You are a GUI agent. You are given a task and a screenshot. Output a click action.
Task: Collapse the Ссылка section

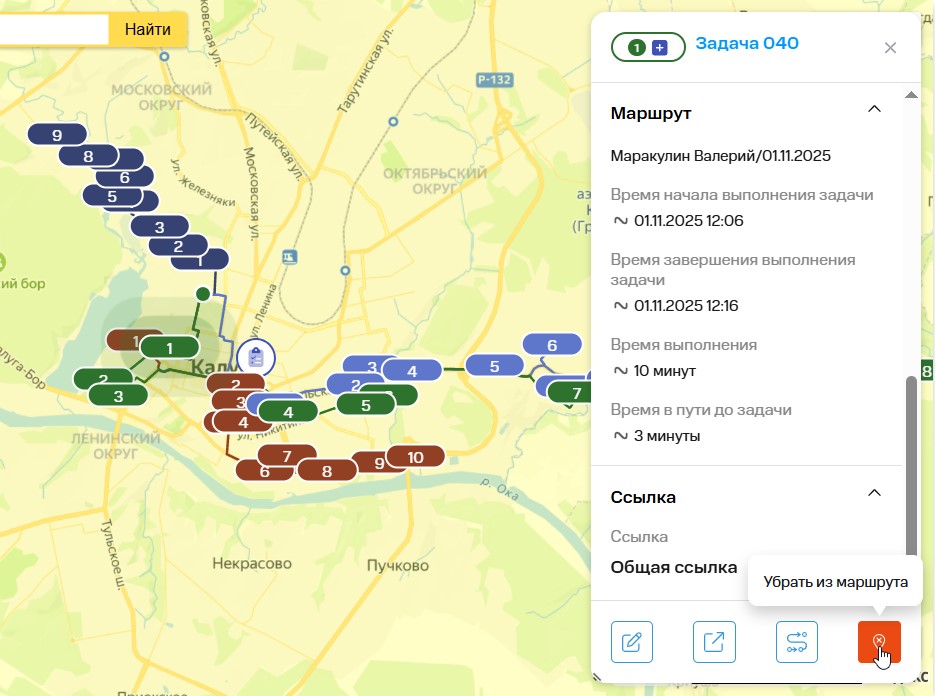pos(873,493)
